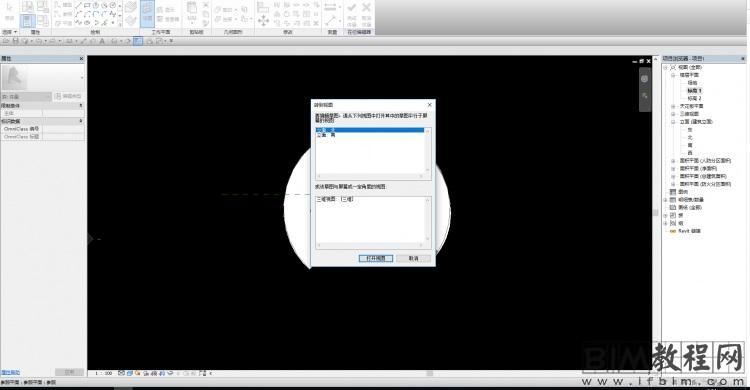Click the straight line draw tool icon
Screen dimensions: 750x390
pos(79,5)
